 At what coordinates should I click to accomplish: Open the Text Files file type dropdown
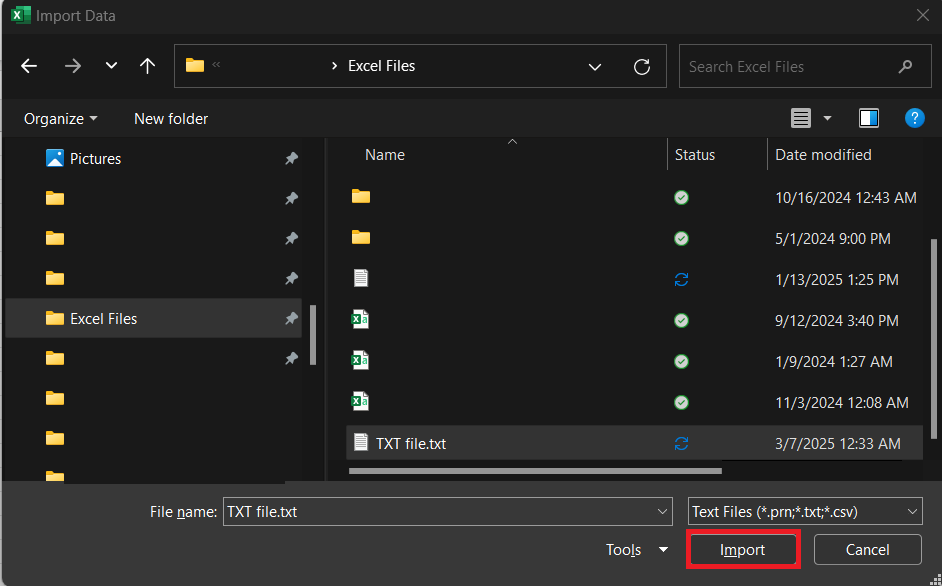pyautogui.click(x=805, y=511)
